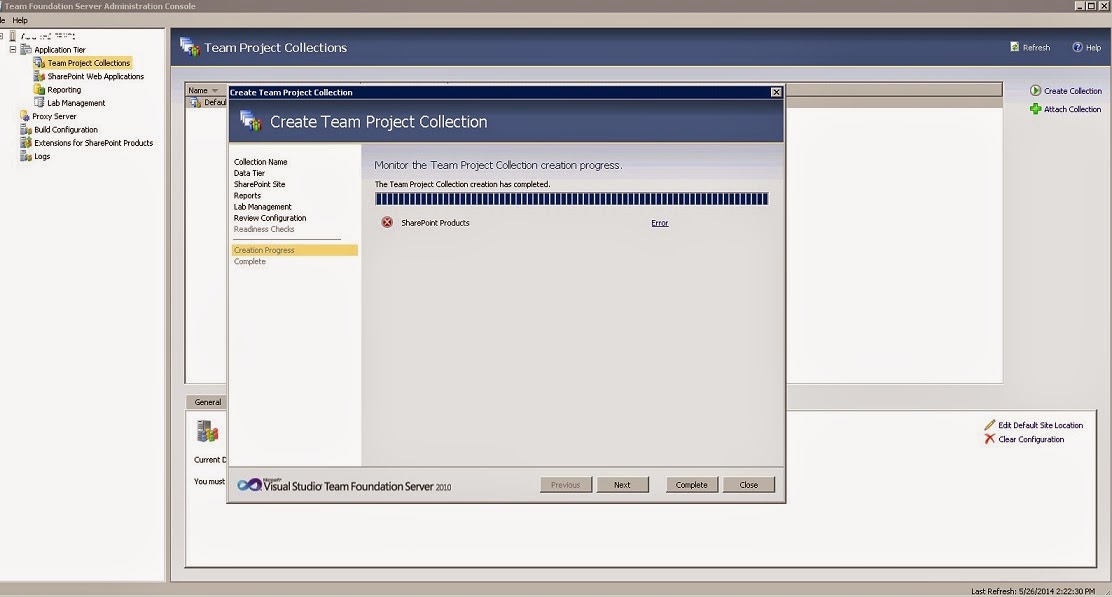The width and height of the screenshot is (1112, 597).
Task: Click the Attach Collection link
Action: [1072, 109]
